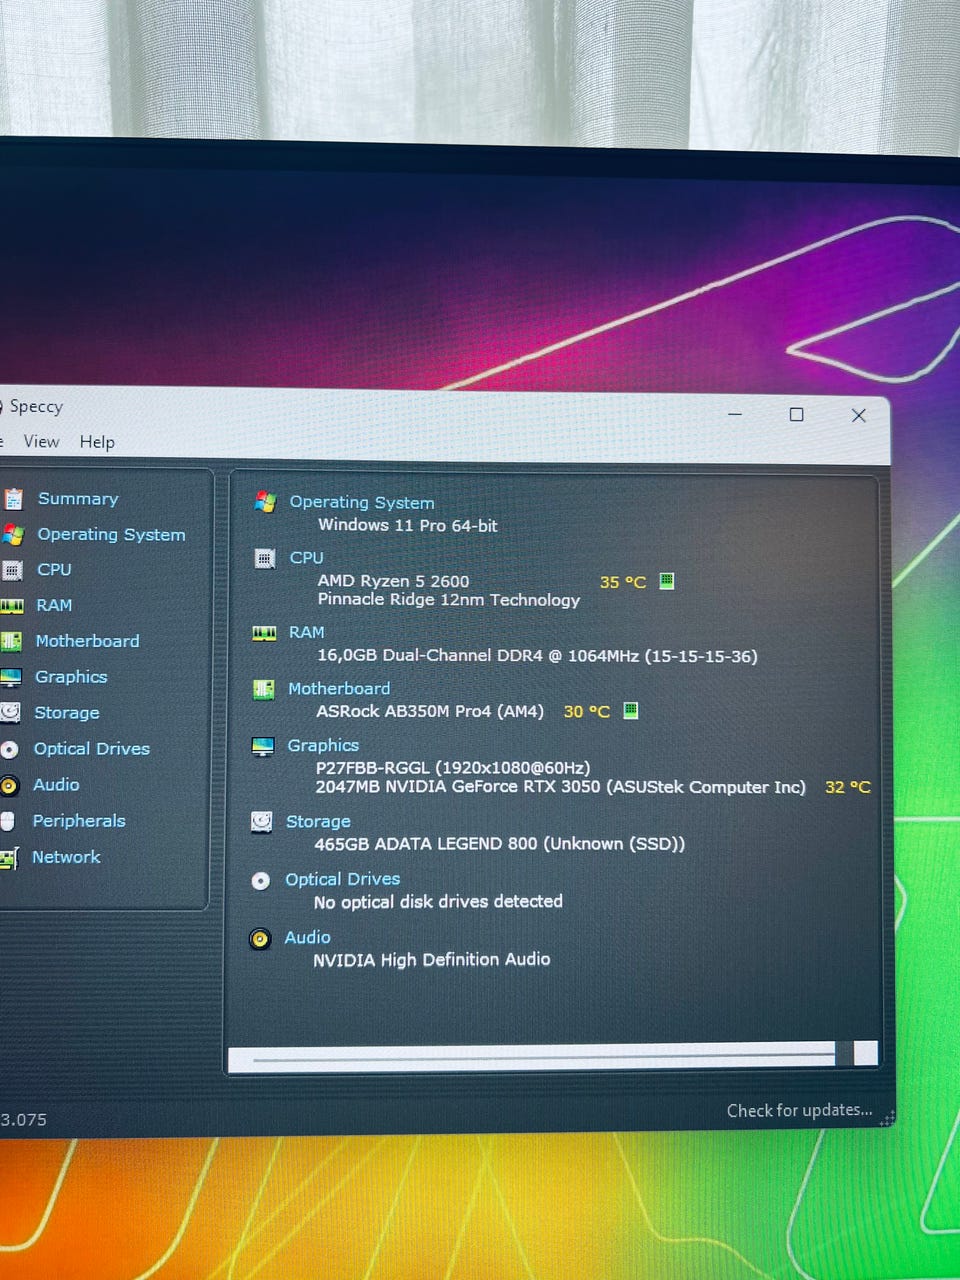Click the CPU chip icon in sidebar
The height and width of the screenshot is (1280, 960).
click(x=11, y=570)
